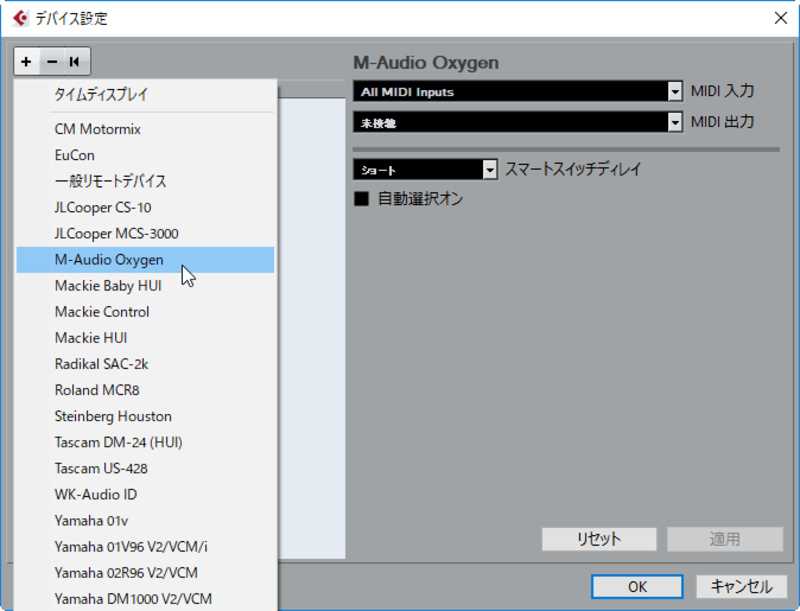Choose Mackie Baby HUI device
The image size is (800, 611).
[145, 286]
